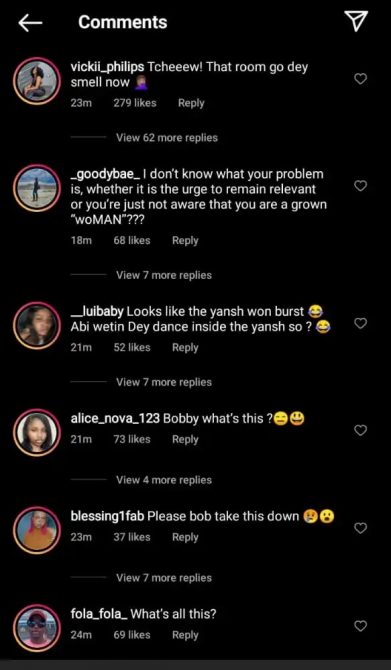Like vickii_philips' comment with the heart
Viewport: 391px width, 670px height.
(x=361, y=79)
